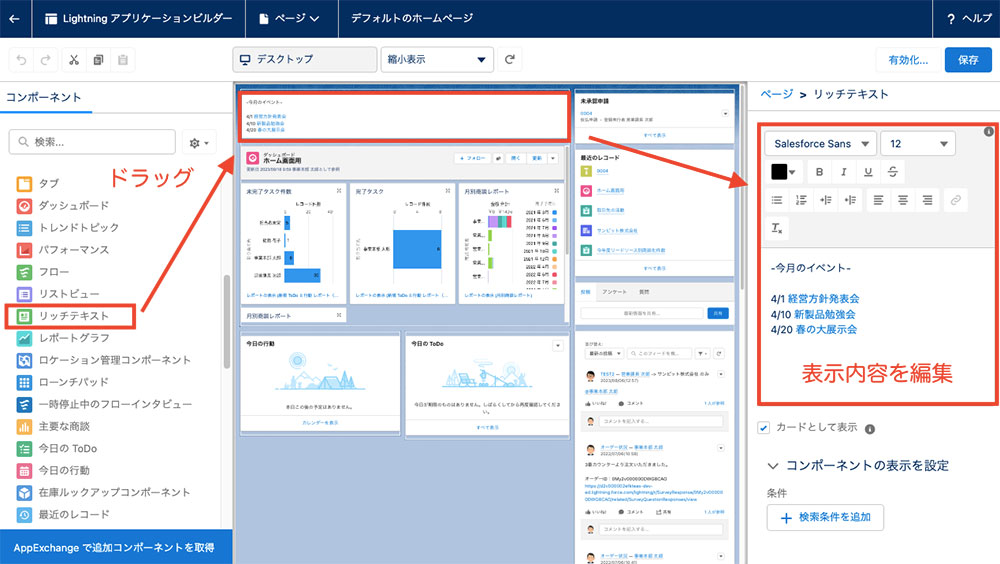
Task: Align text right
Action: [927, 200]
